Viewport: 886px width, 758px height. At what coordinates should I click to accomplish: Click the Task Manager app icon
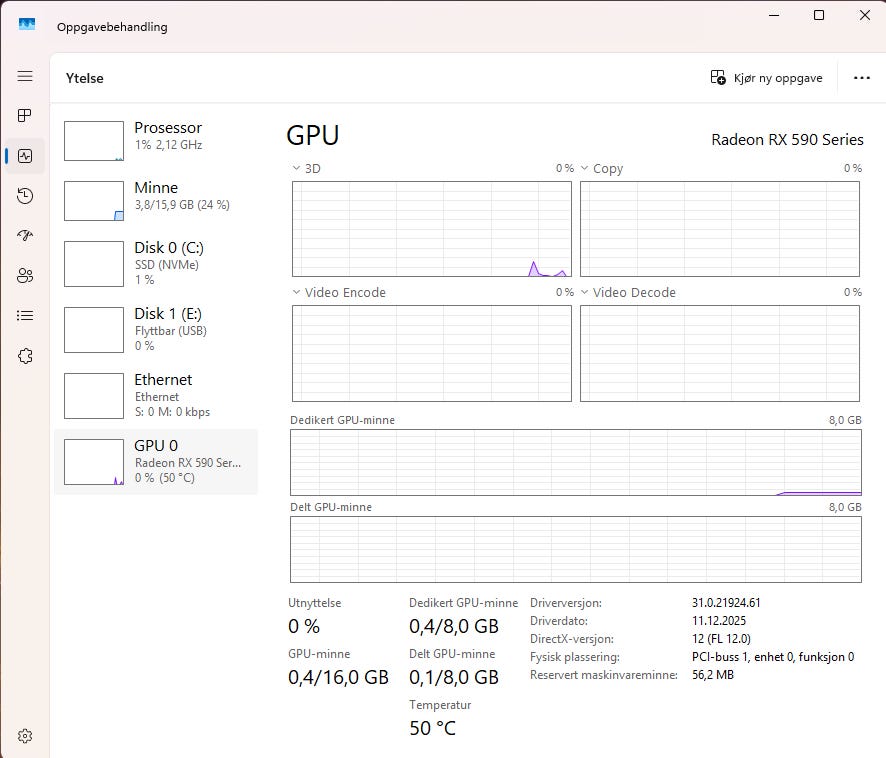[x=27, y=24]
